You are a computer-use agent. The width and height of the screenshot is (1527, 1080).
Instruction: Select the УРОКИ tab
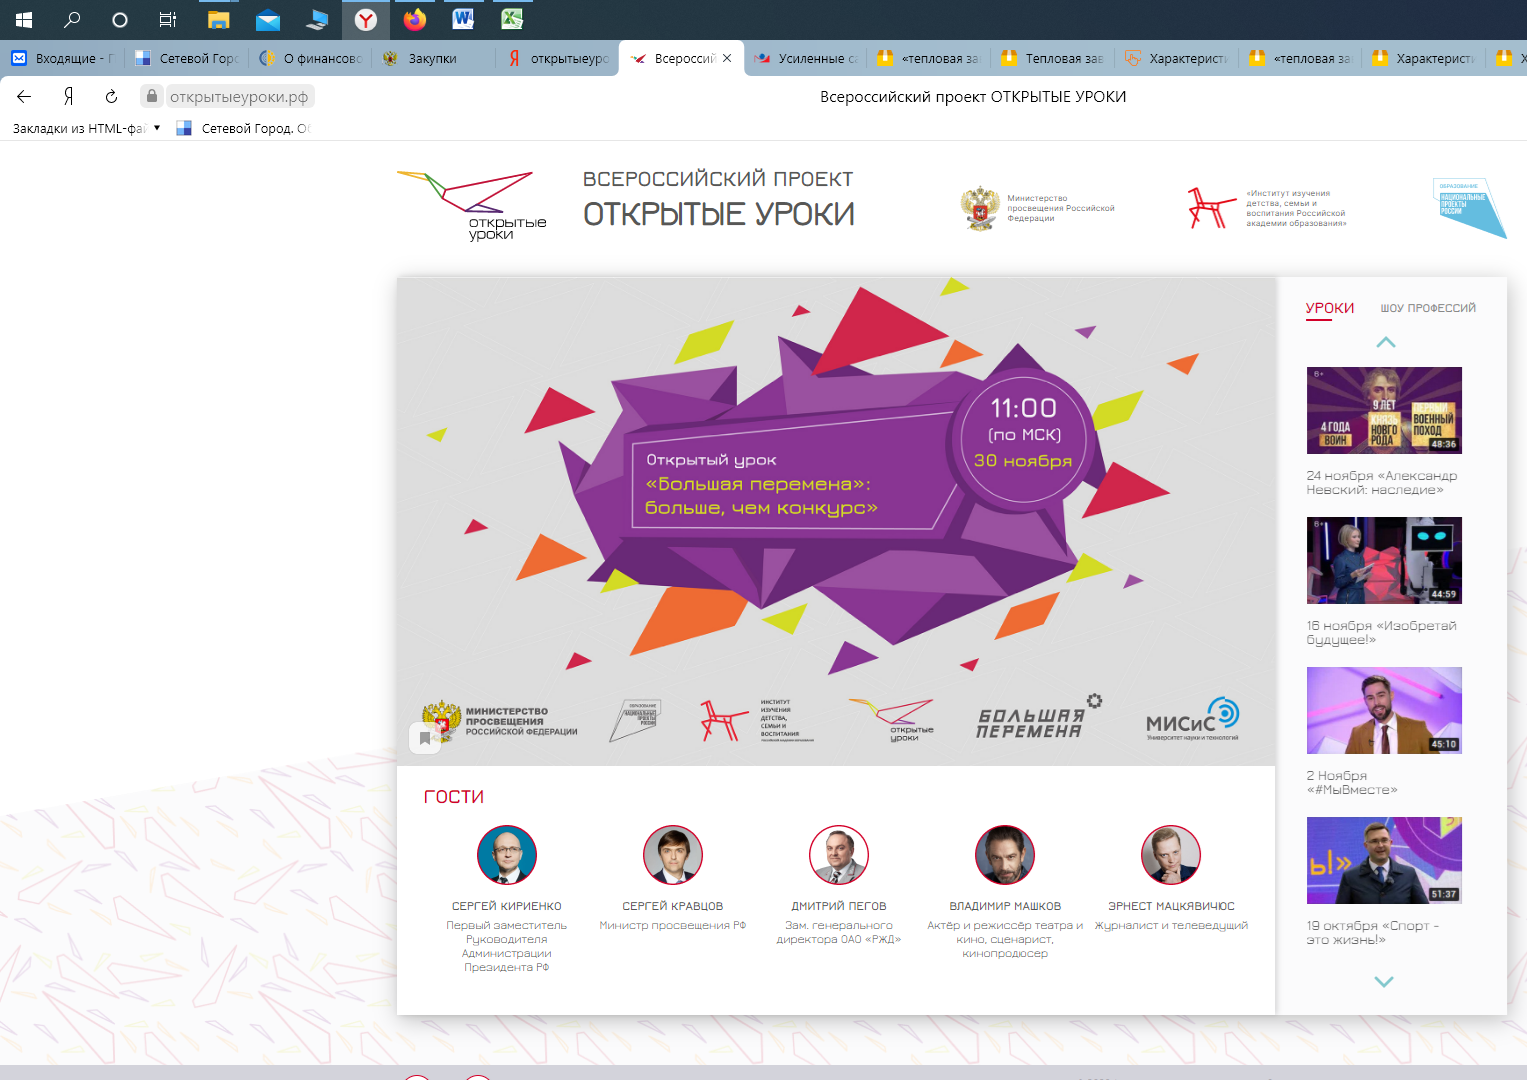point(1329,308)
